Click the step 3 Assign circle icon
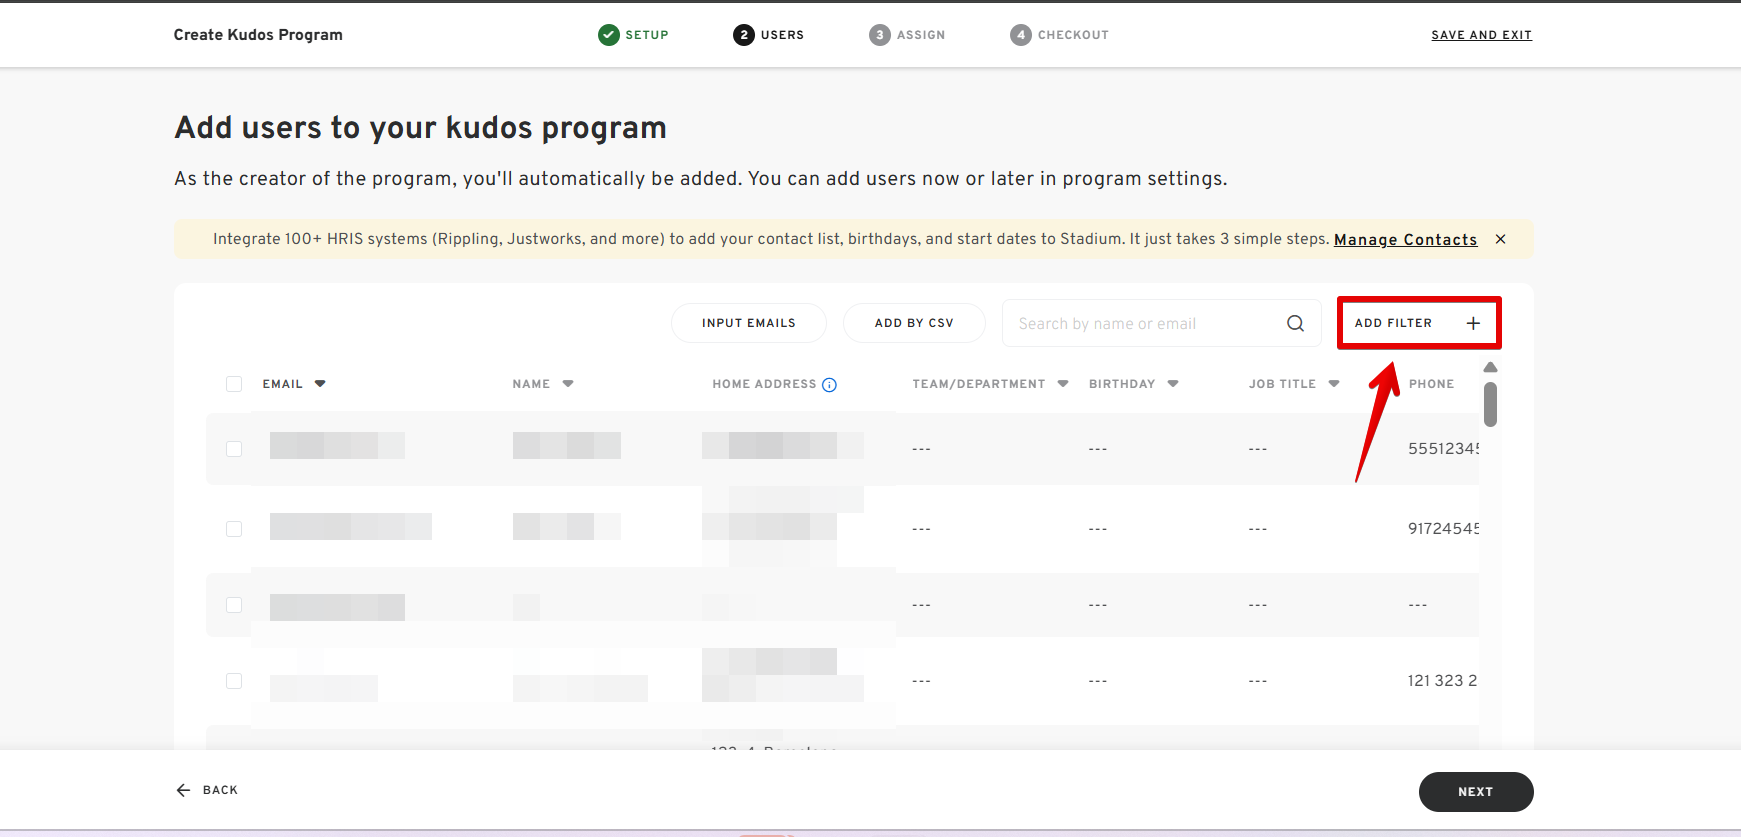 [x=879, y=35]
